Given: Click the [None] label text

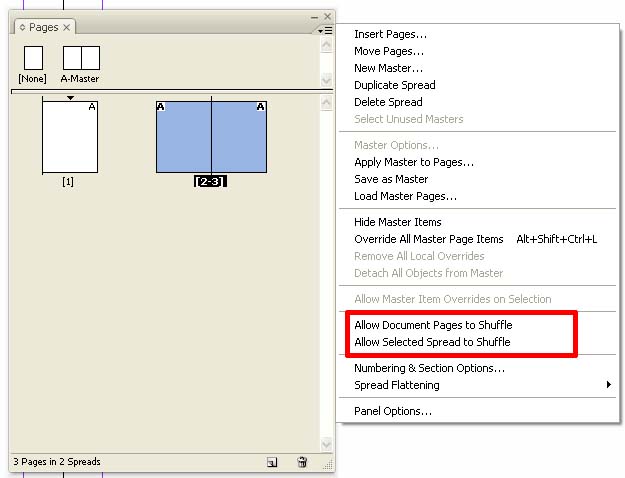Looking at the screenshot, I should 32,79.
